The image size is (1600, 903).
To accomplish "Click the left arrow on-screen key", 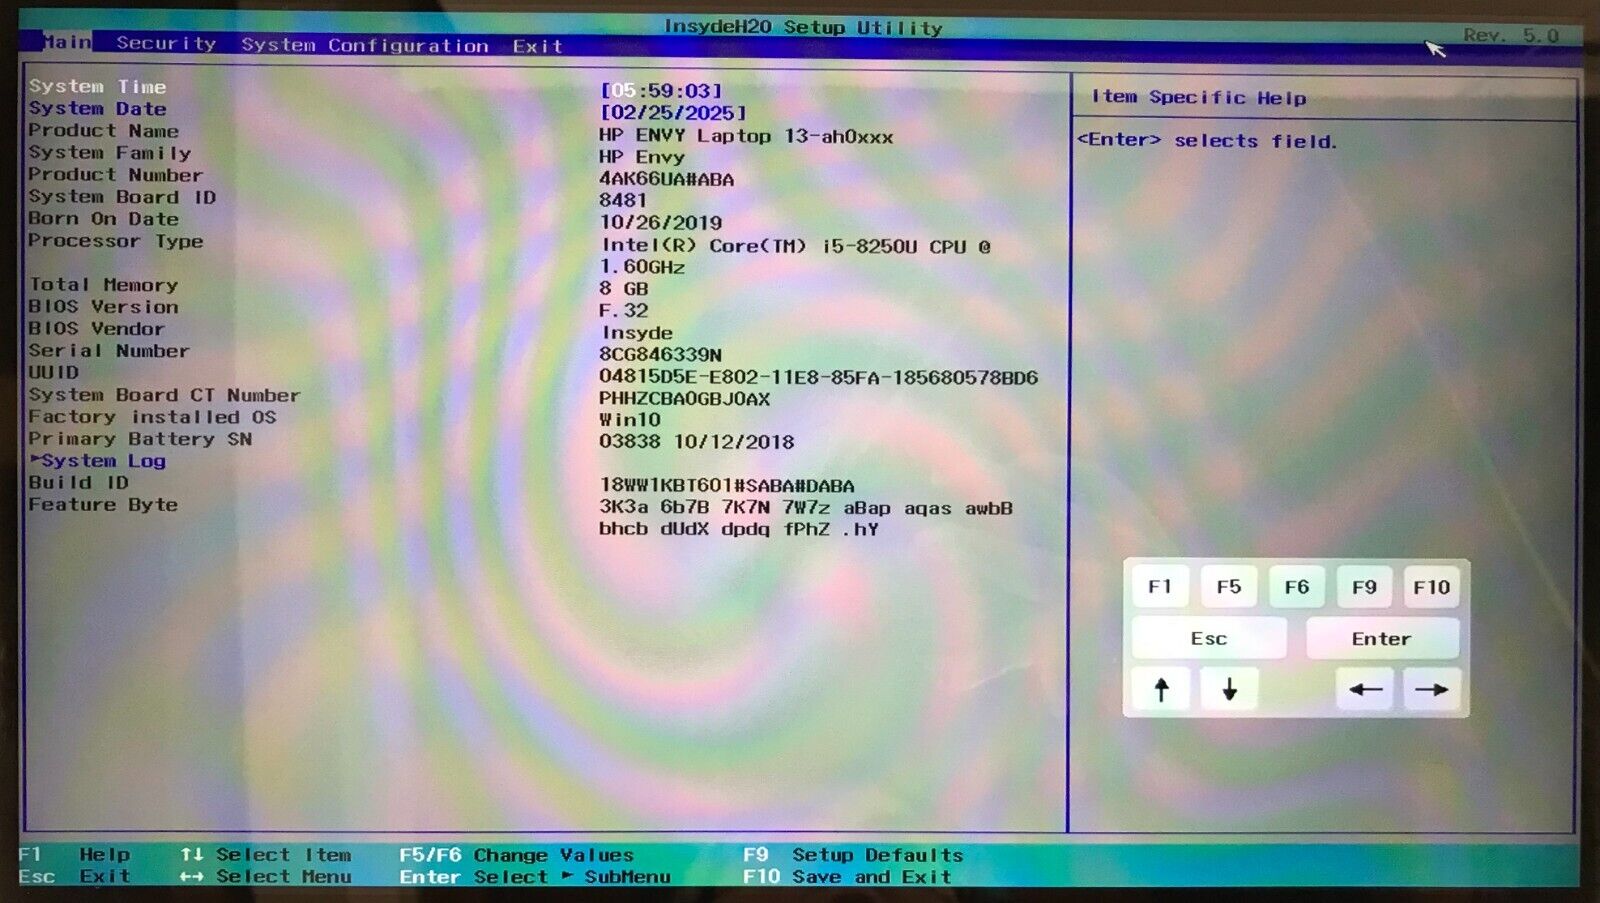I will 1365,689.
